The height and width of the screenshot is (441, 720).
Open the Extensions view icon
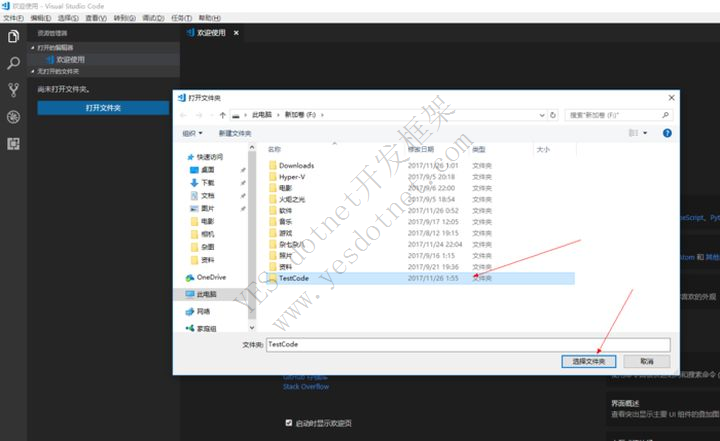tap(13, 144)
